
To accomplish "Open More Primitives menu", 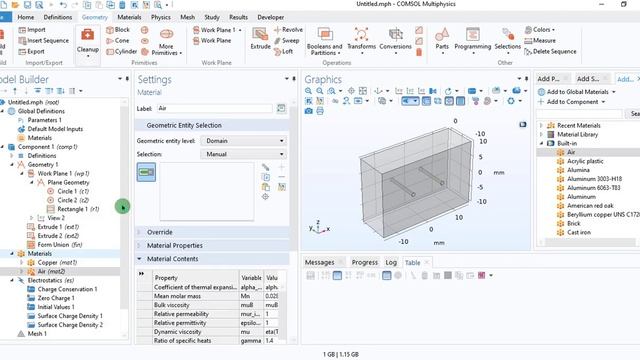I will [x=167, y=42].
